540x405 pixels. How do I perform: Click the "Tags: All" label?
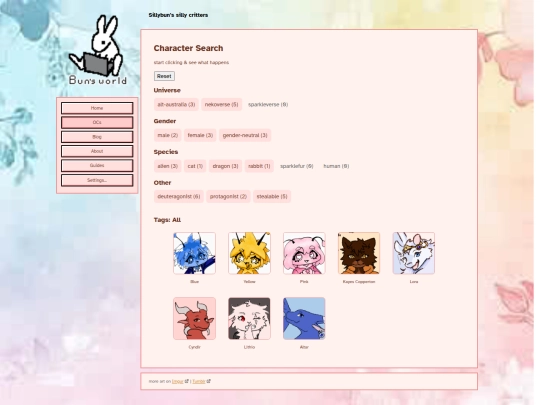click(x=167, y=220)
